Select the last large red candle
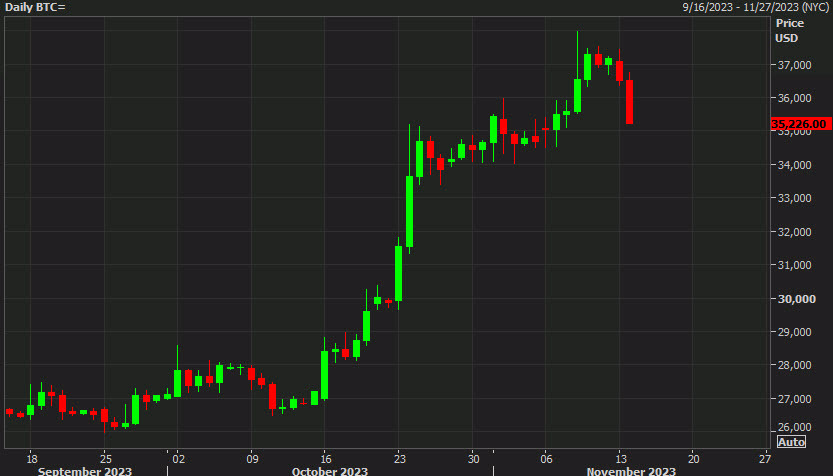This screenshot has width=833, height=476. point(630,102)
